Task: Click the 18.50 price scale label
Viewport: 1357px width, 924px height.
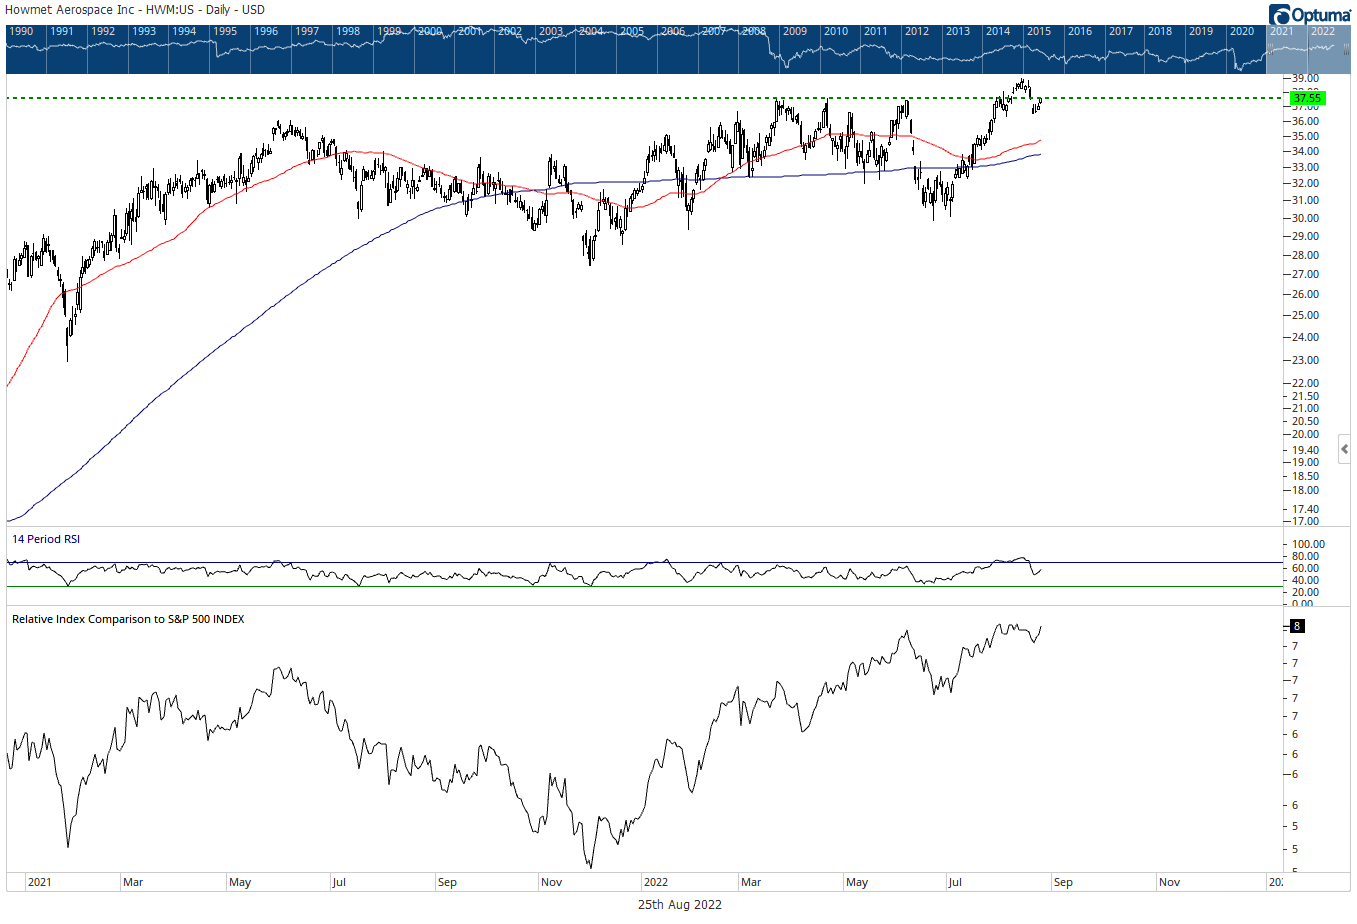Action: pos(1305,476)
